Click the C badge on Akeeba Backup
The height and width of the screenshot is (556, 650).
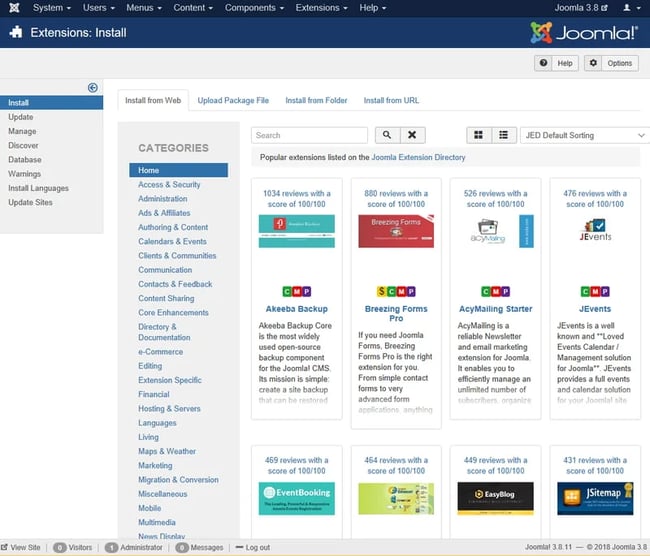287,291
